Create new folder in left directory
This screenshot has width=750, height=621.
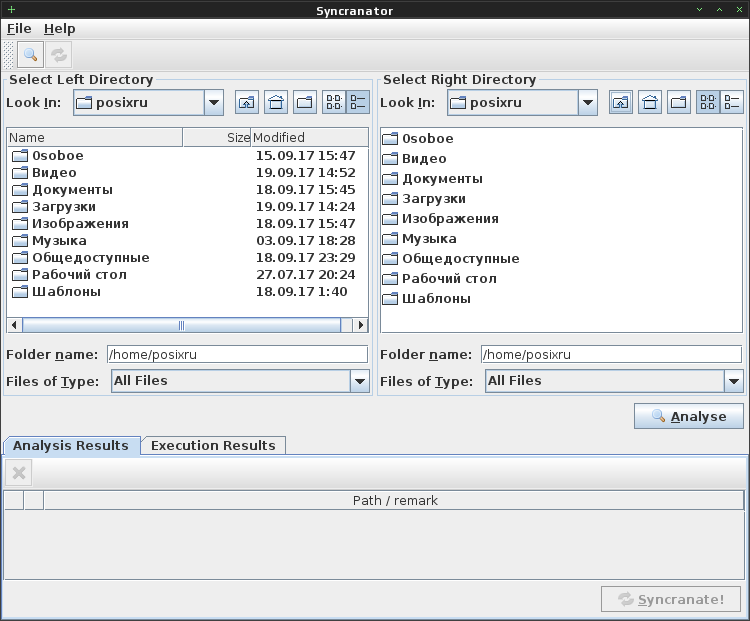click(305, 102)
